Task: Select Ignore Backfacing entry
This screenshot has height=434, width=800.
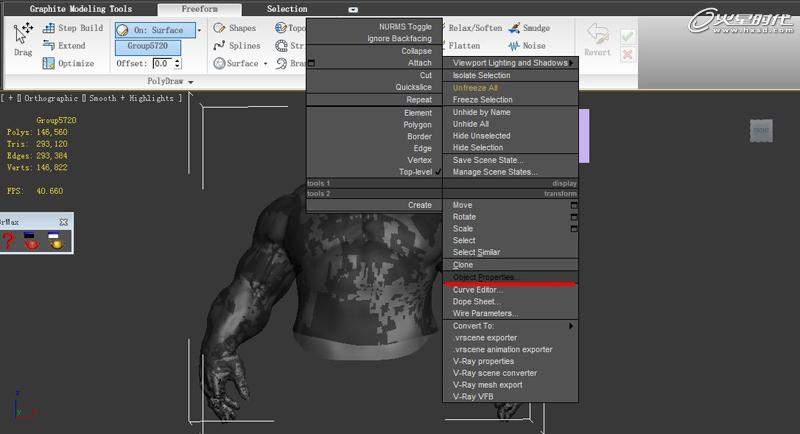Action: (x=399, y=38)
